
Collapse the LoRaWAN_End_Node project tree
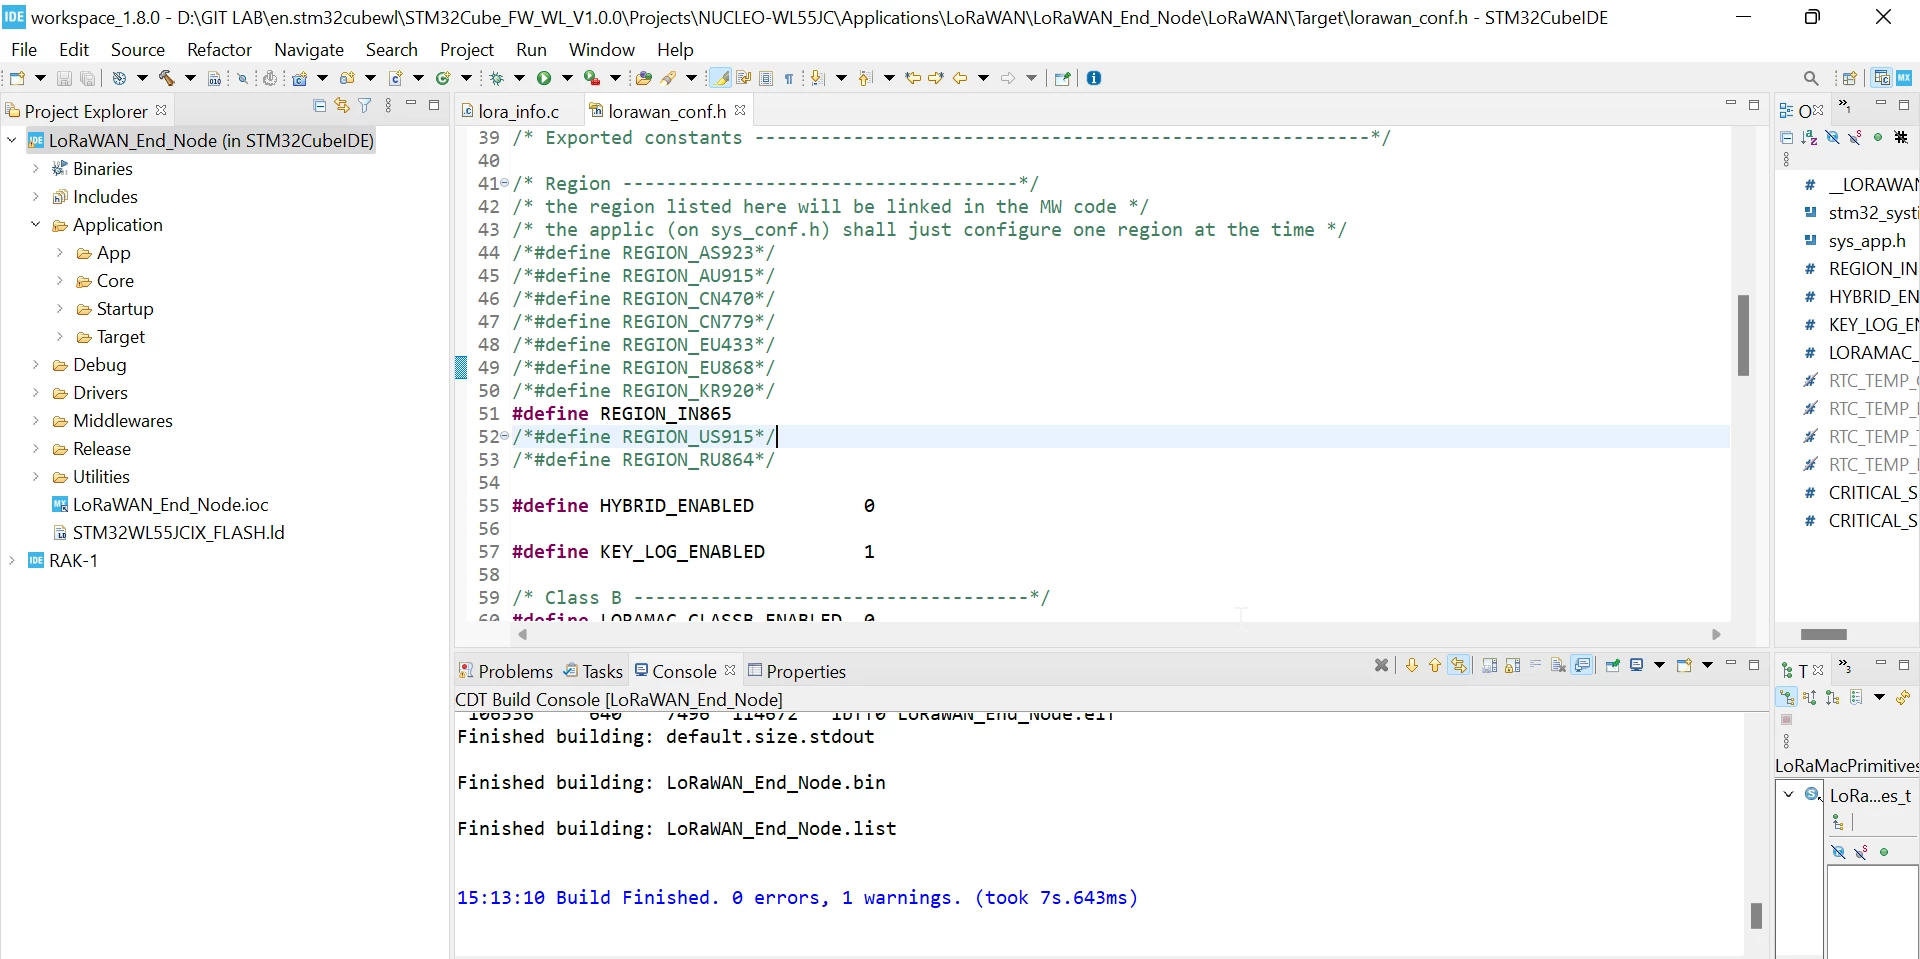pyautogui.click(x=12, y=141)
